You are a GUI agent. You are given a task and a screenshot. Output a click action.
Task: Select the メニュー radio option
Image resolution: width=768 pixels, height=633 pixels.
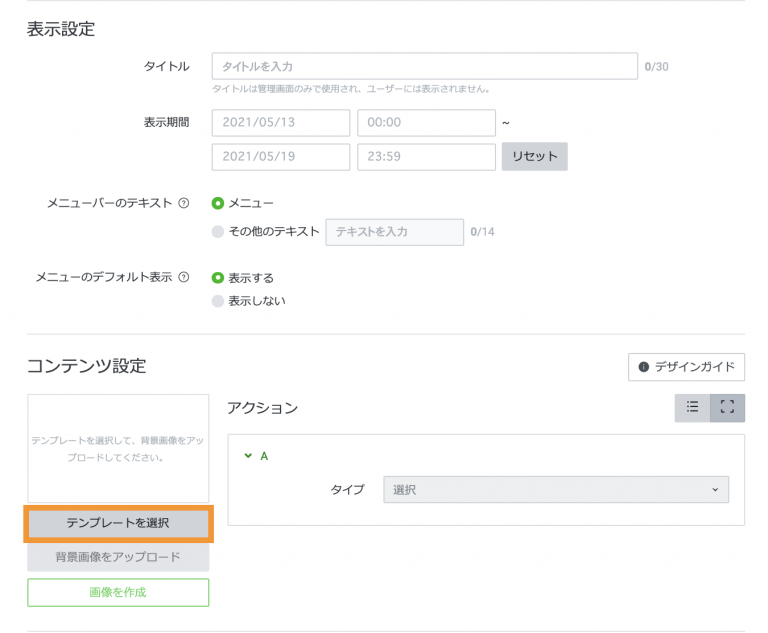tap(218, 203)
